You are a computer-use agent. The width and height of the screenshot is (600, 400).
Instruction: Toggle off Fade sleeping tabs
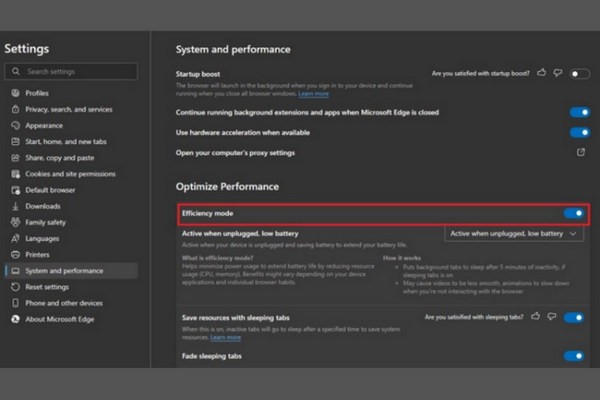pyautogui.click(x=573, y=356)
